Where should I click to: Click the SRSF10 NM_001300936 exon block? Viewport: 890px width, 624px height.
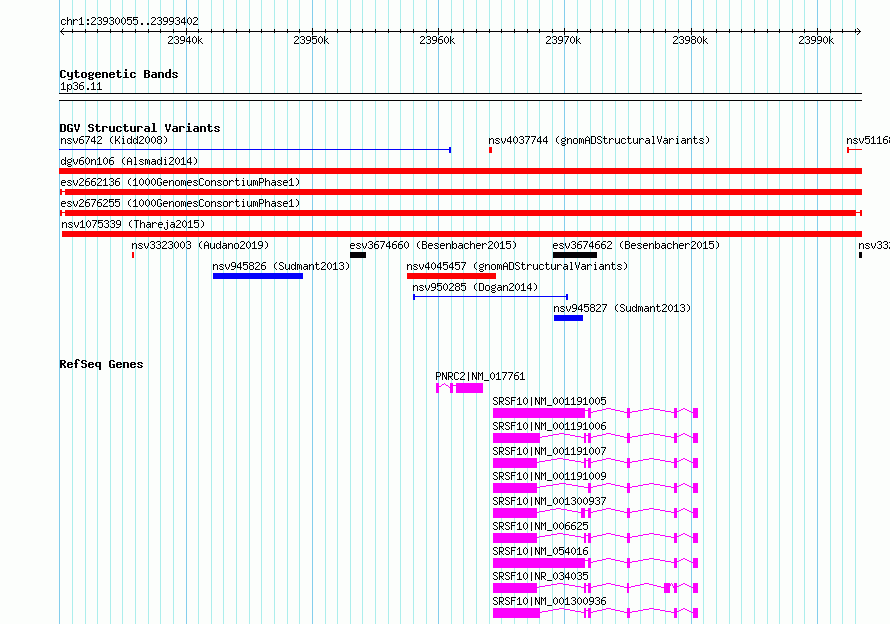(x=517, y=613)
